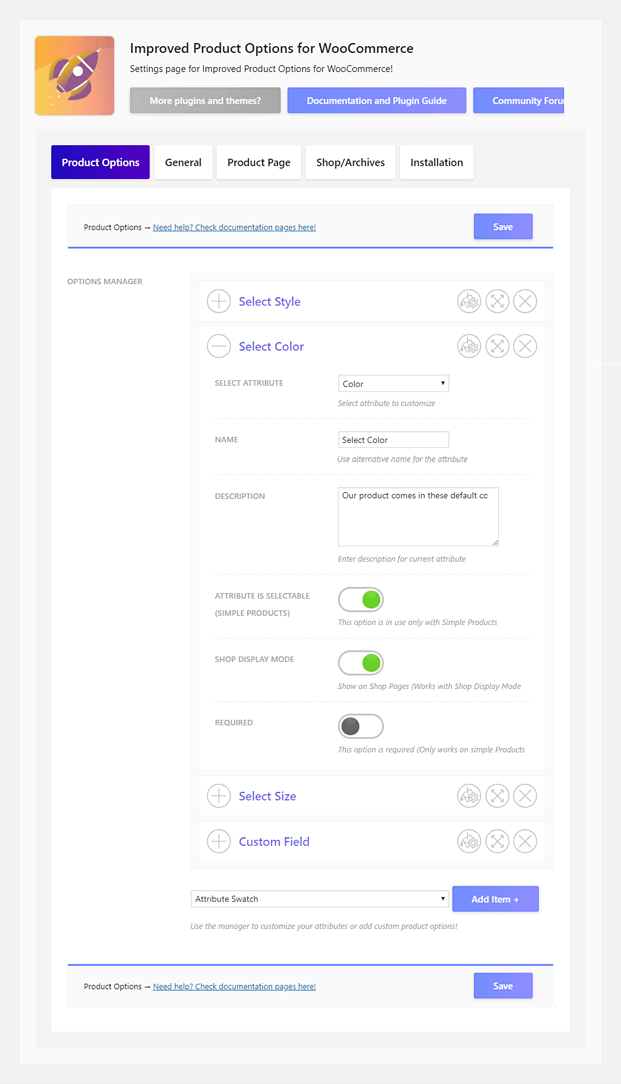Click the move arrows icon for Custom Field
The height and width of the screenshot is (1084, 621).
(x=497, y=841)
